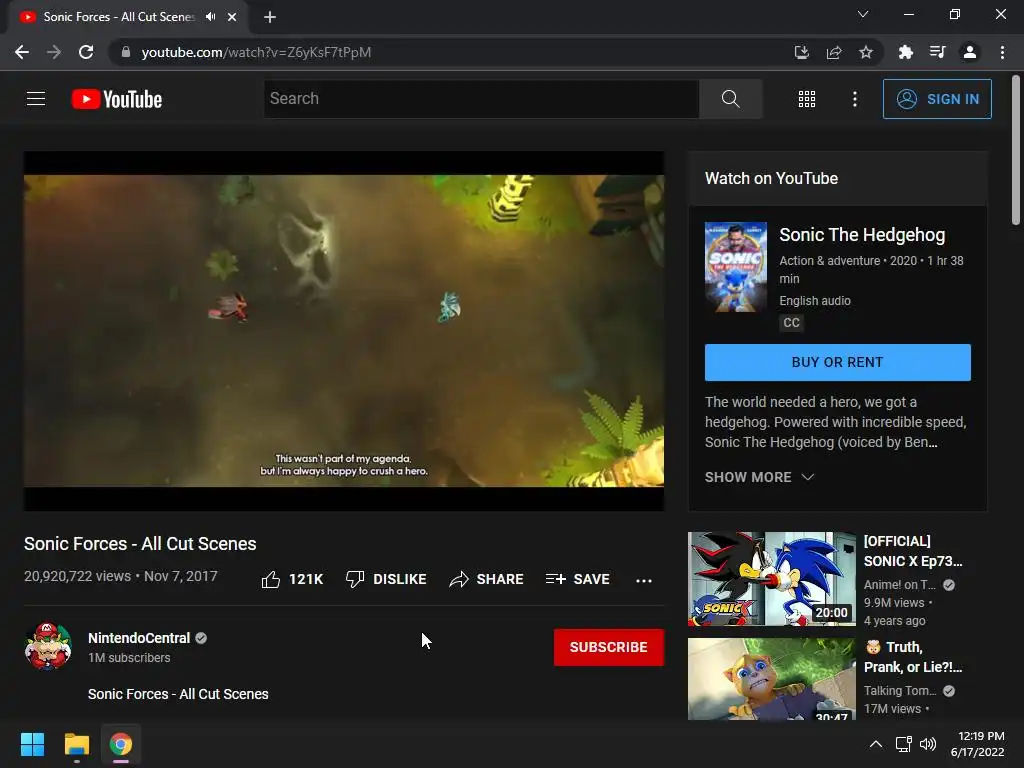The width and height of the screenshot is (1024, 768).
Task: Go back in browser history
Action: (x=22, y=52)
